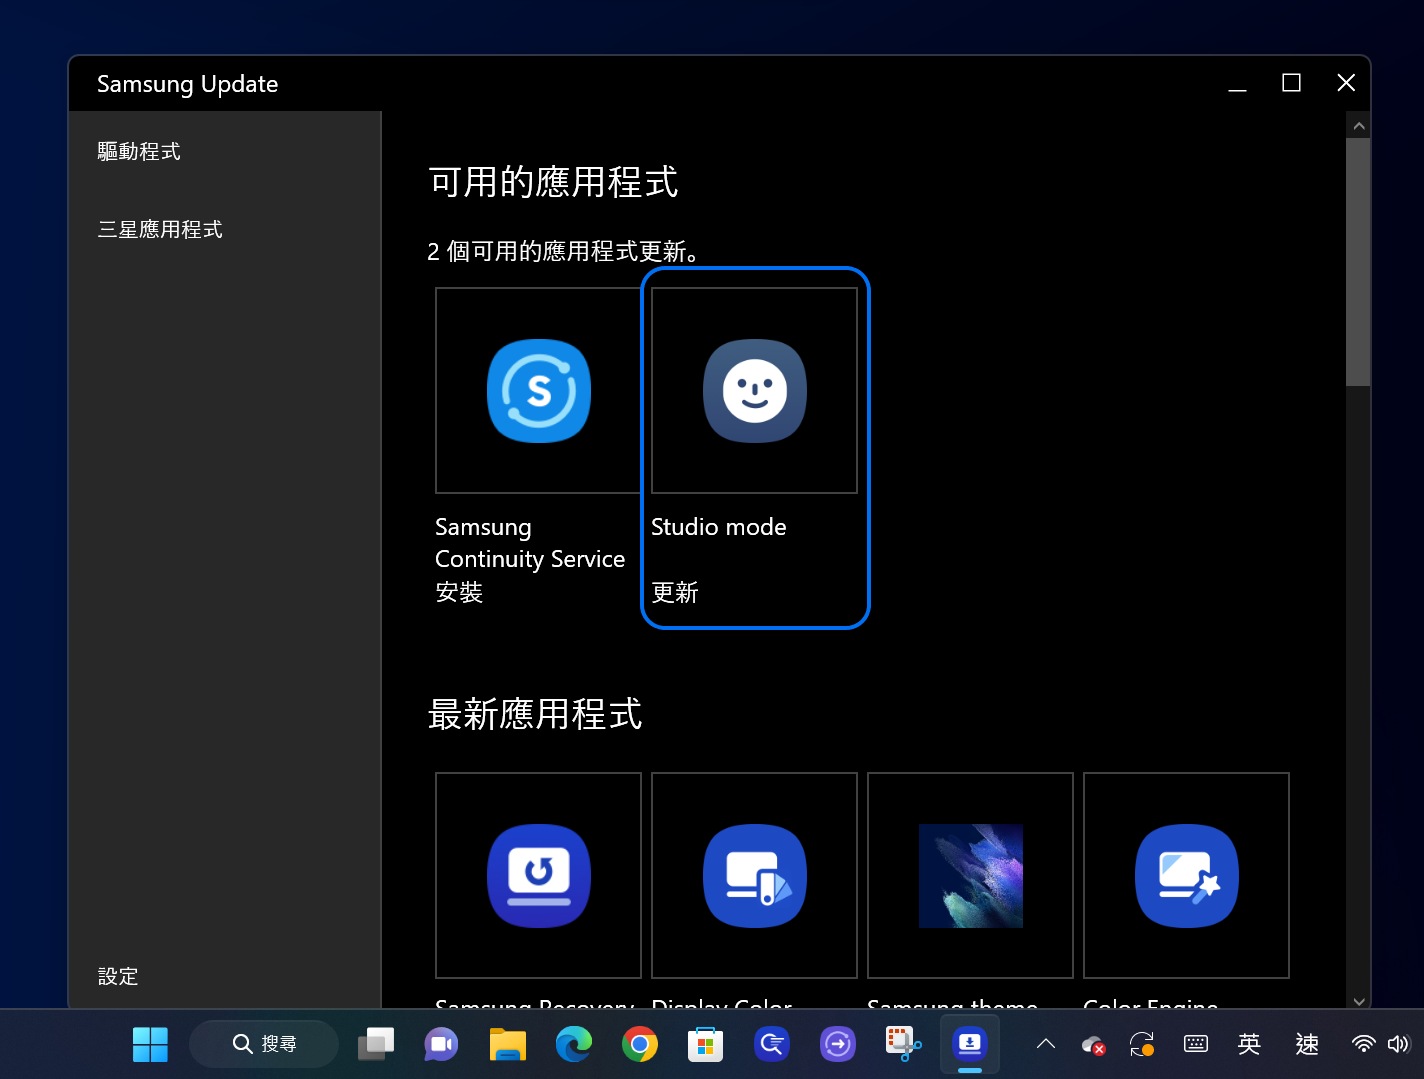The image size is (1424, 1079).
Task: Open the Color Engine app tile
Action: [1186, 875]
